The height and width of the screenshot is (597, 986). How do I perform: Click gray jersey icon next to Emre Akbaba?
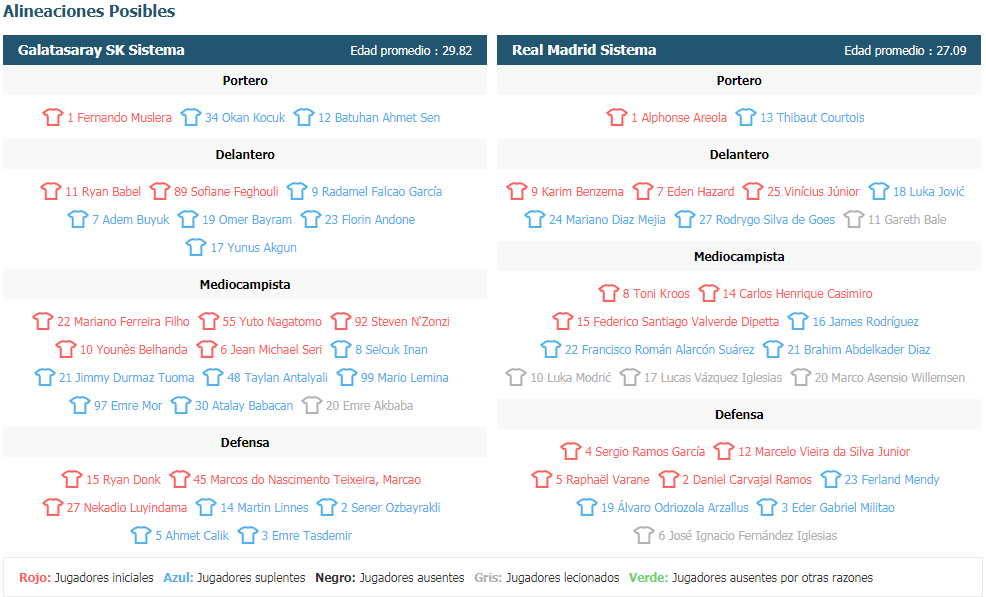312,405
